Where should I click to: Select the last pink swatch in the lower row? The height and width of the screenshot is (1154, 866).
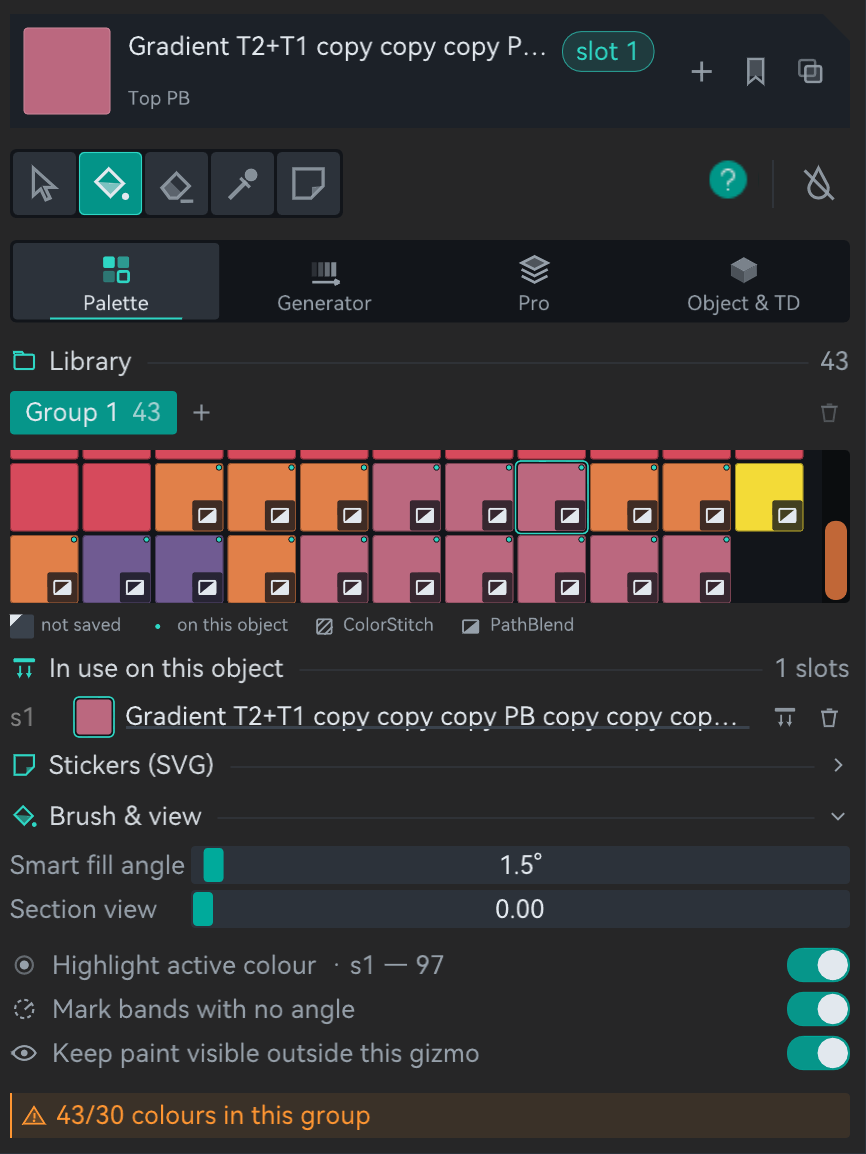(696, 569)
